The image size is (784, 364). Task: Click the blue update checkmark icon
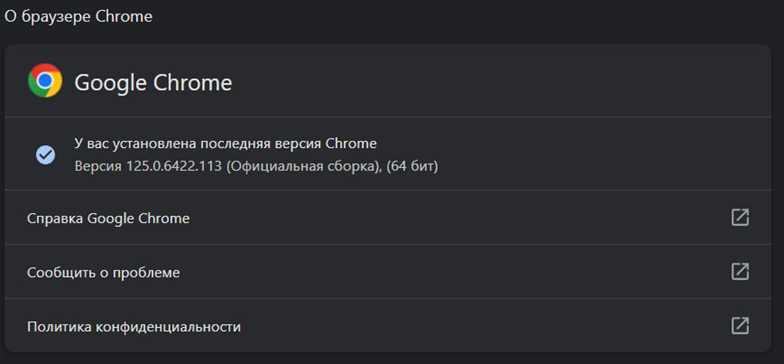coord(46,155)
